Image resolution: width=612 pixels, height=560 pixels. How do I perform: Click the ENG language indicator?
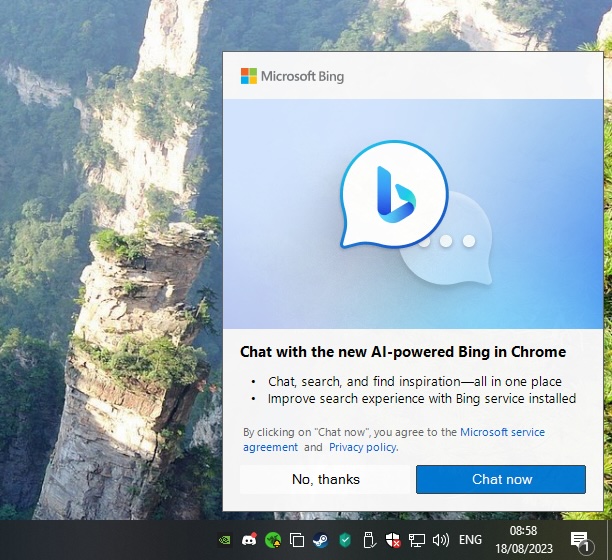[x=470, y=540]
